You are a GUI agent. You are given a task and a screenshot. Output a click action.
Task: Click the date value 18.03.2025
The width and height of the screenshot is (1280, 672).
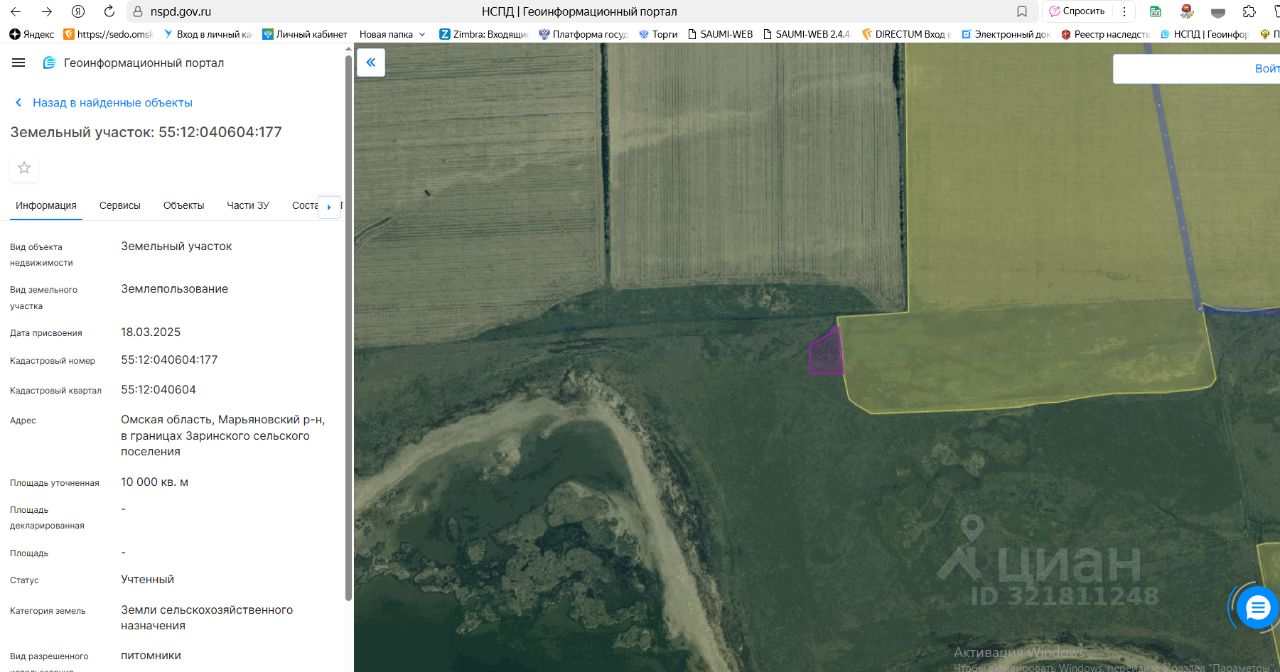click(x=151, y=332)
